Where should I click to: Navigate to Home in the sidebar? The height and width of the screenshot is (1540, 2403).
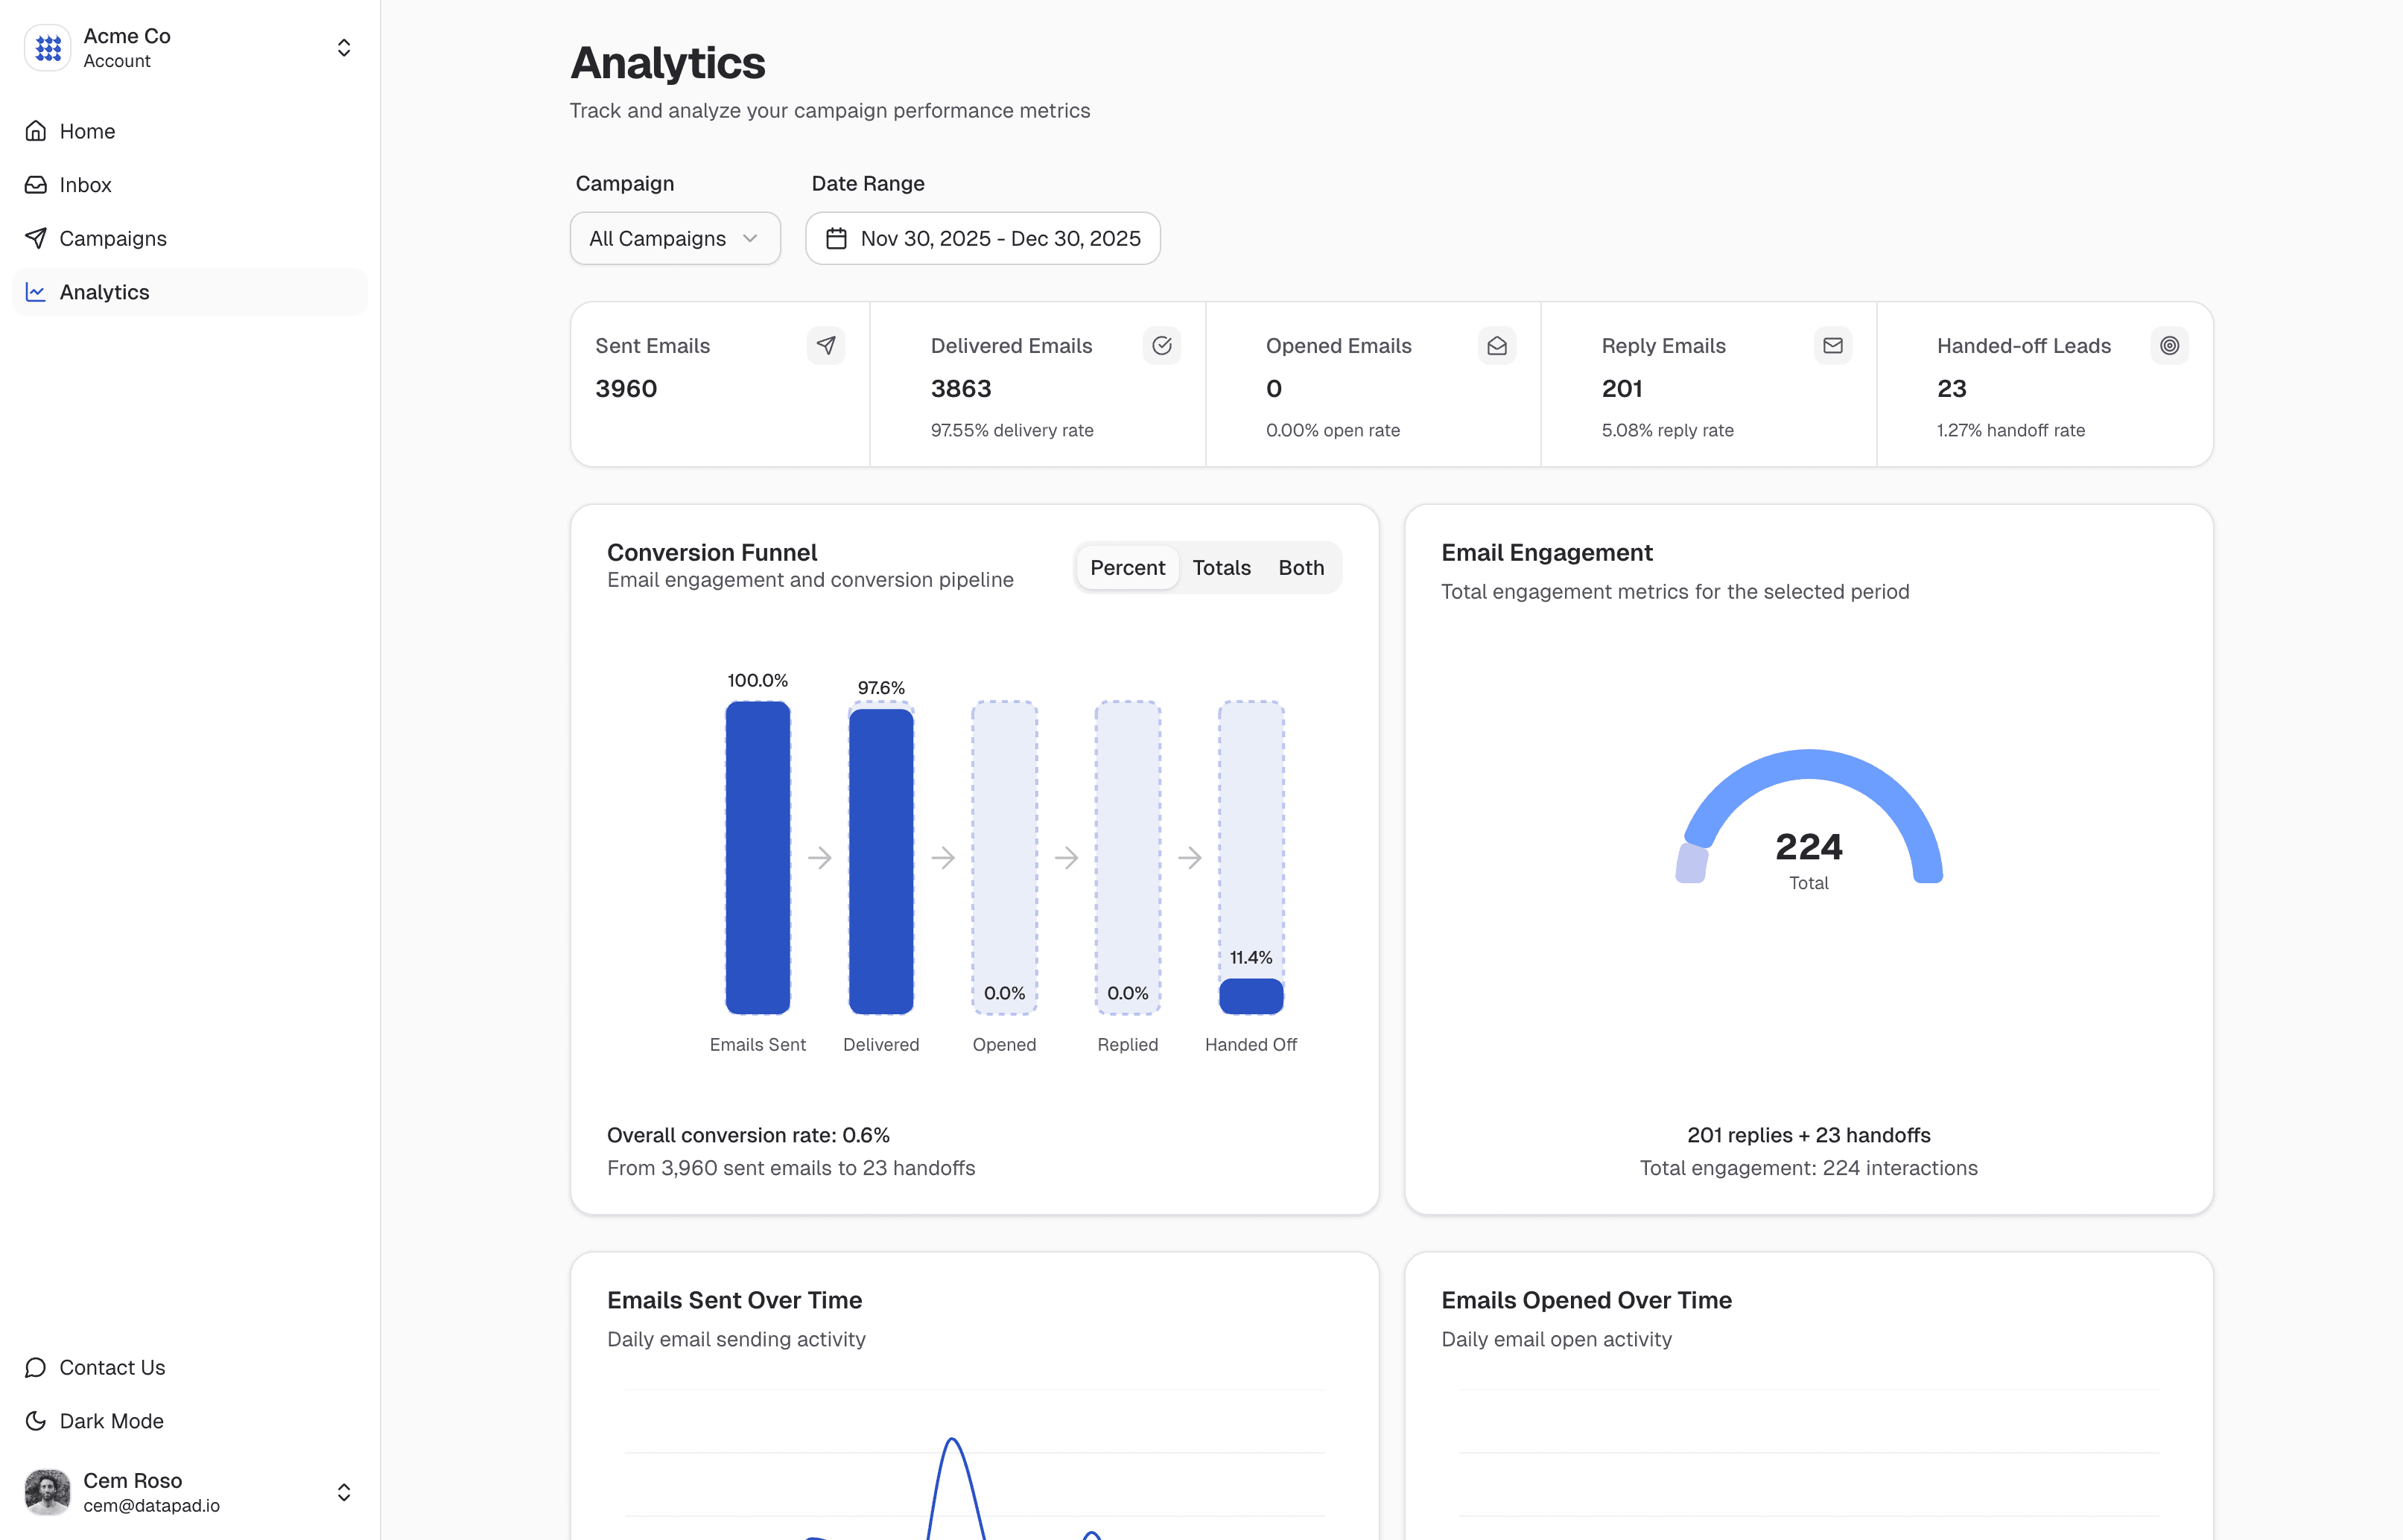87,131
